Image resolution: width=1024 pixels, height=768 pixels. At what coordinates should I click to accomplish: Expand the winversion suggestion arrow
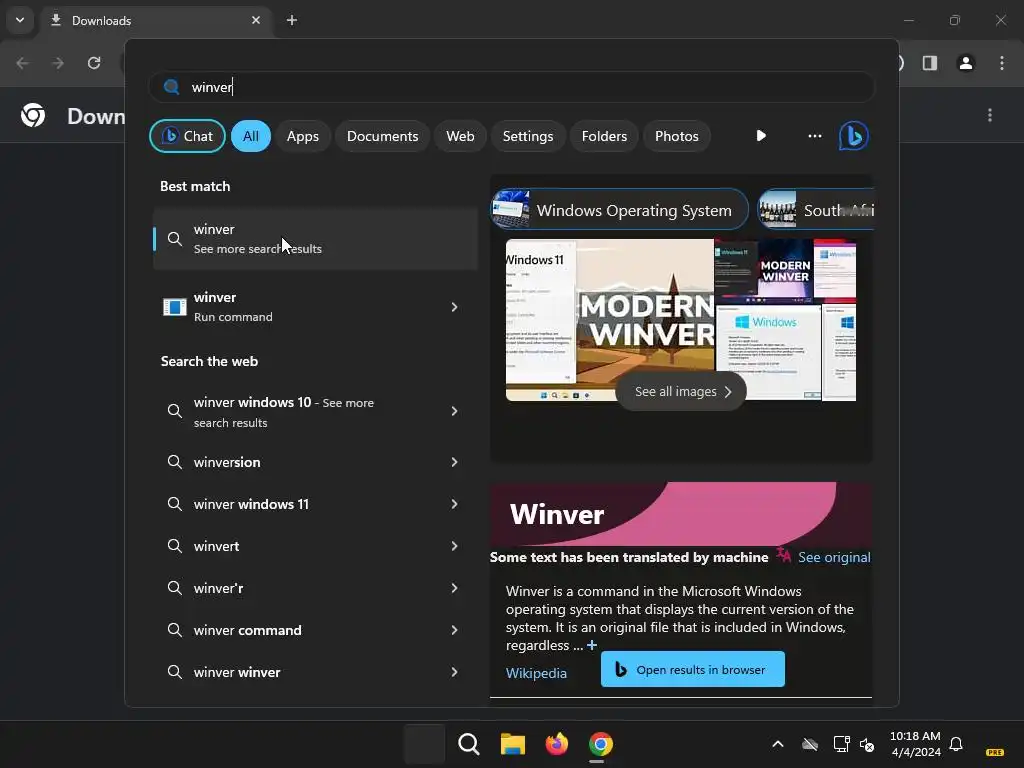(x=455, y=462)
